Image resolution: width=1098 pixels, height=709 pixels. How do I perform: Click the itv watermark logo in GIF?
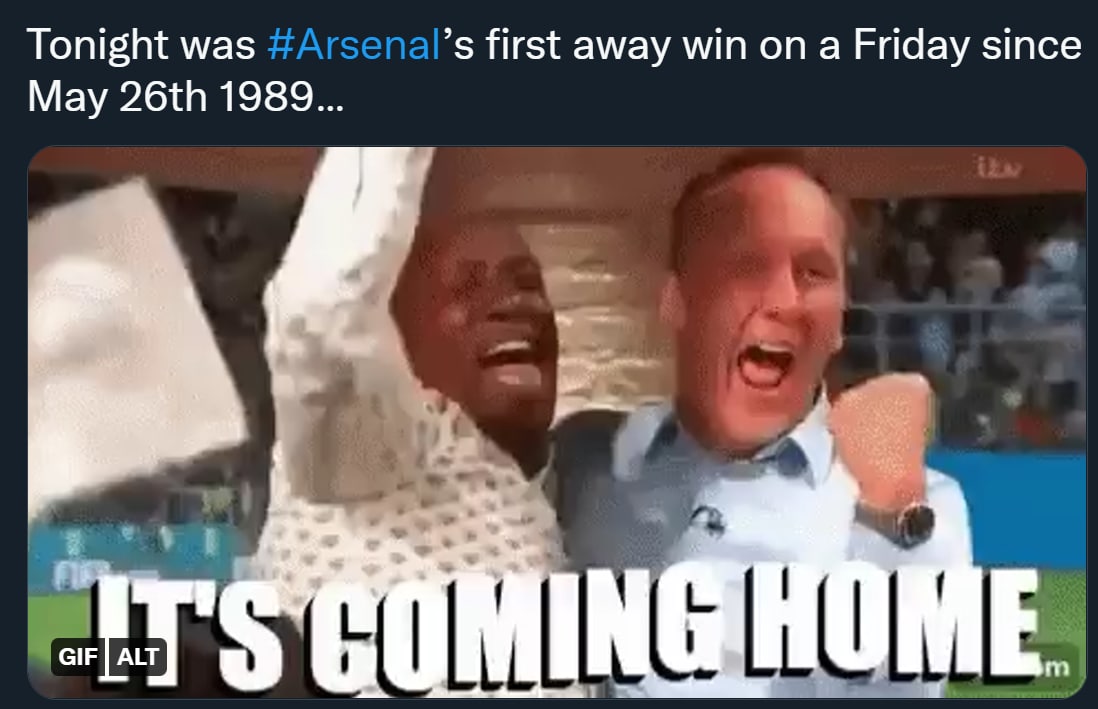click(998, 168)
